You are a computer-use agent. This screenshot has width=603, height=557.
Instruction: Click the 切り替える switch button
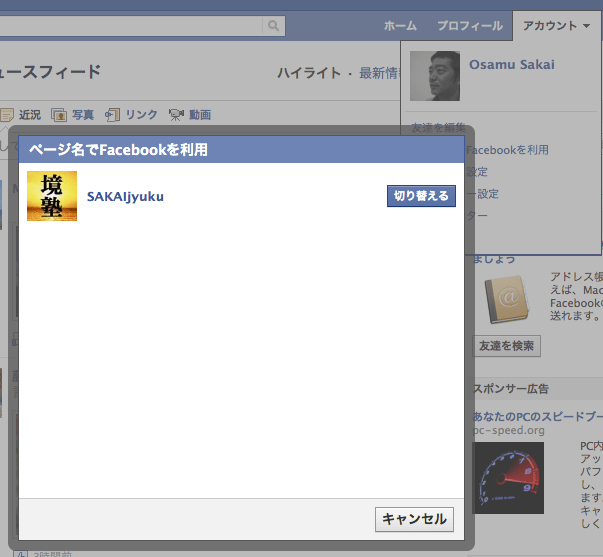coord(421,196)
